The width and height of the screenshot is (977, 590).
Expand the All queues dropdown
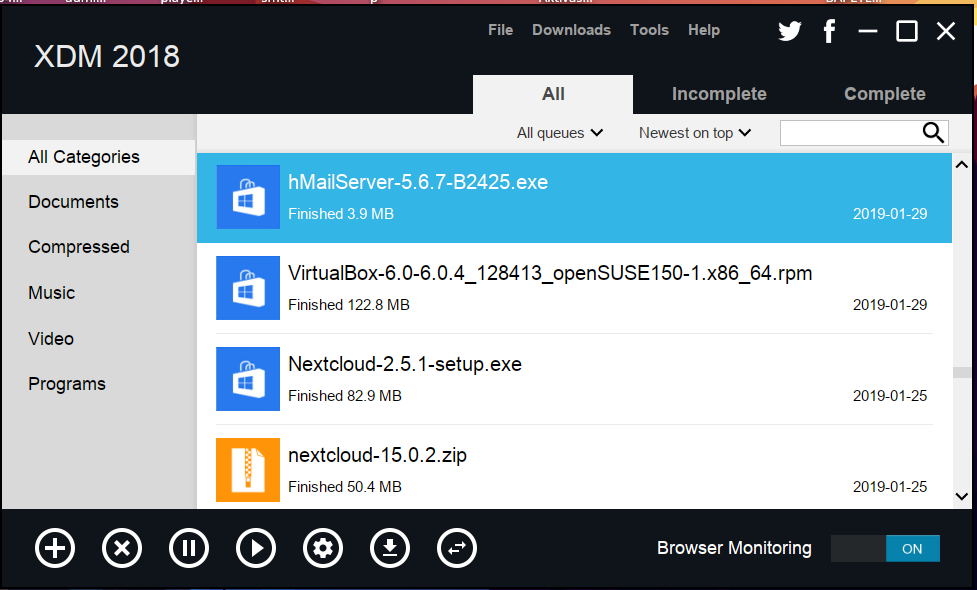tap(560, 133)
